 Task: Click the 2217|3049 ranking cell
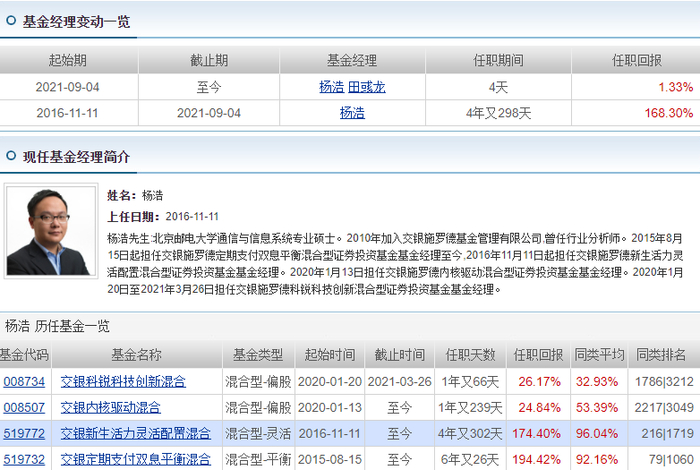coord(664,408)
